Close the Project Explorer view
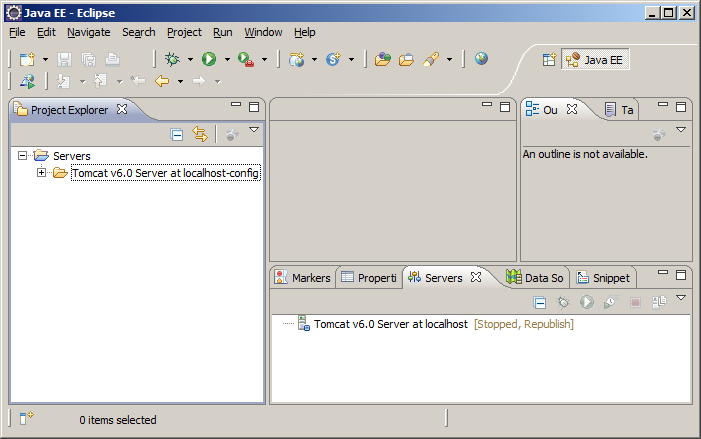Viewport: 701px width, 439px height. tap(122, 109)
